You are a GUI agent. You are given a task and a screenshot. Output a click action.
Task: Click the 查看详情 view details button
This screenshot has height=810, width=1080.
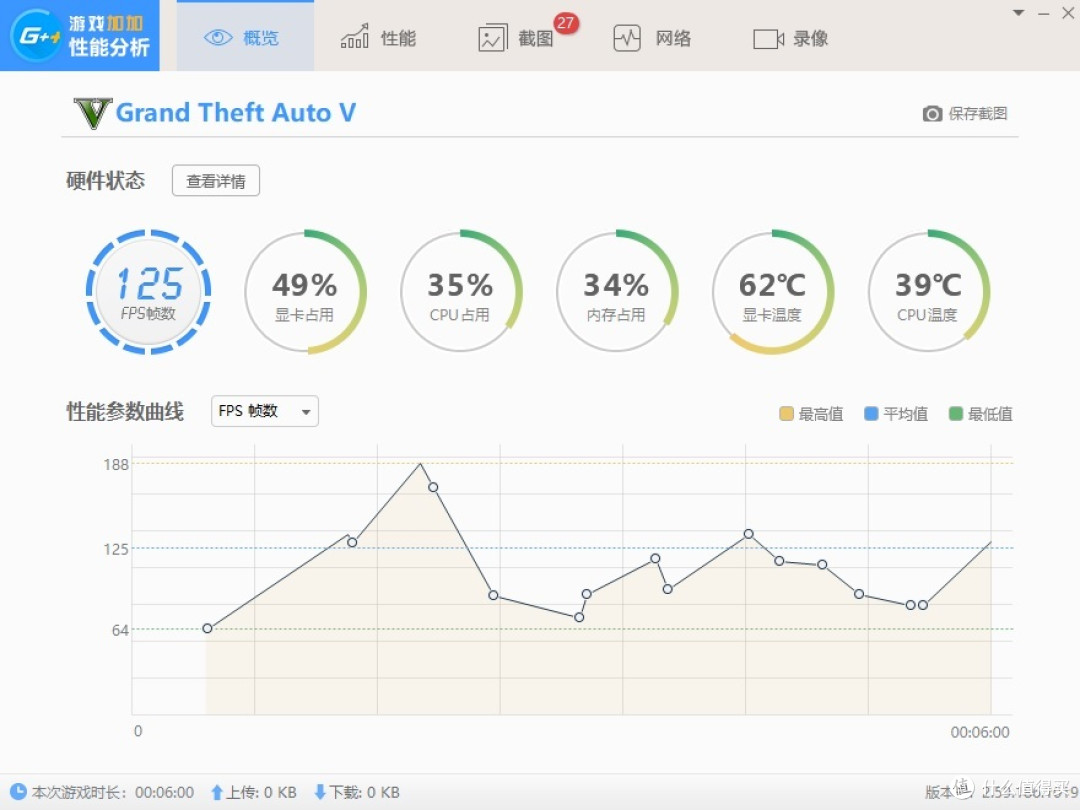216,180
